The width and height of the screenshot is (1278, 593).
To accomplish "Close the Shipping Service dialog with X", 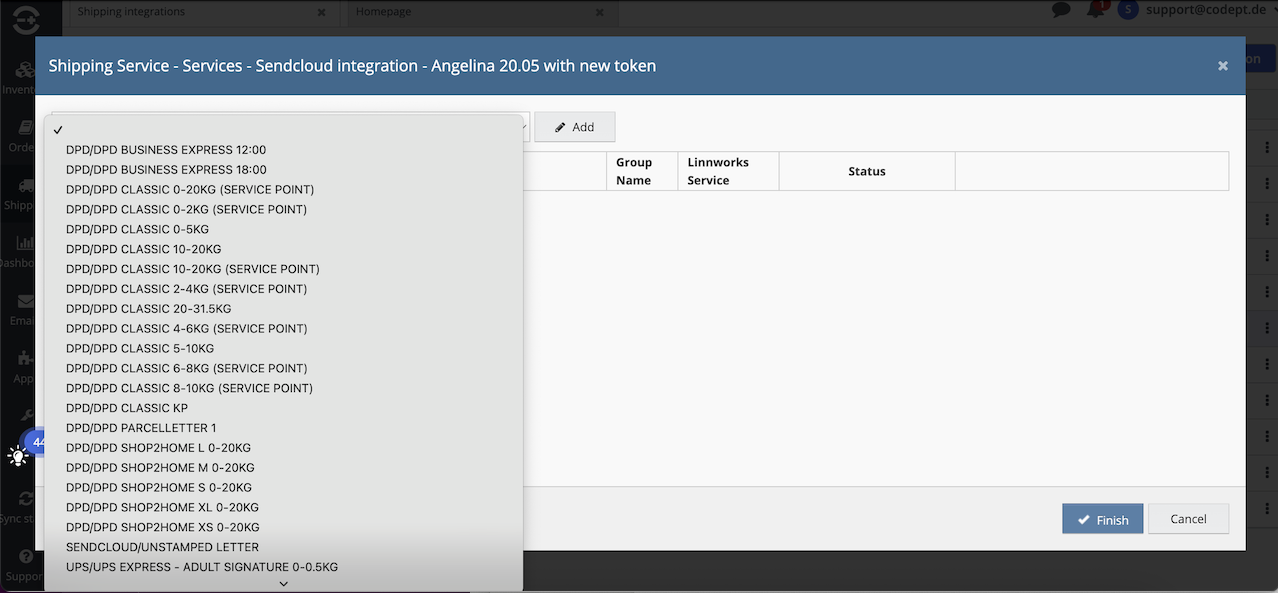I will tap(1222, 66).
